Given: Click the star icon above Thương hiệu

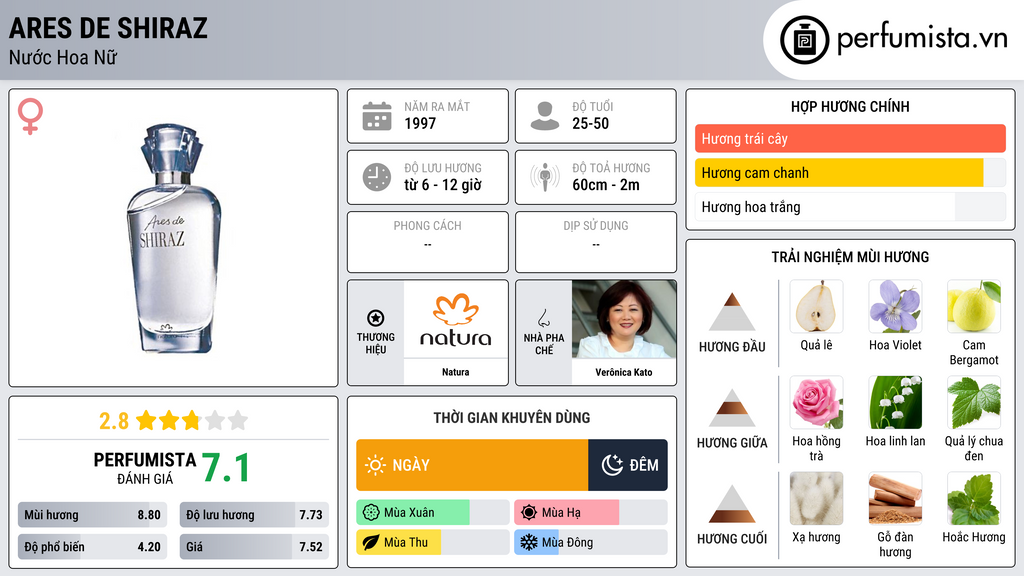Looking at the screenshot, I should pos(376,318).
